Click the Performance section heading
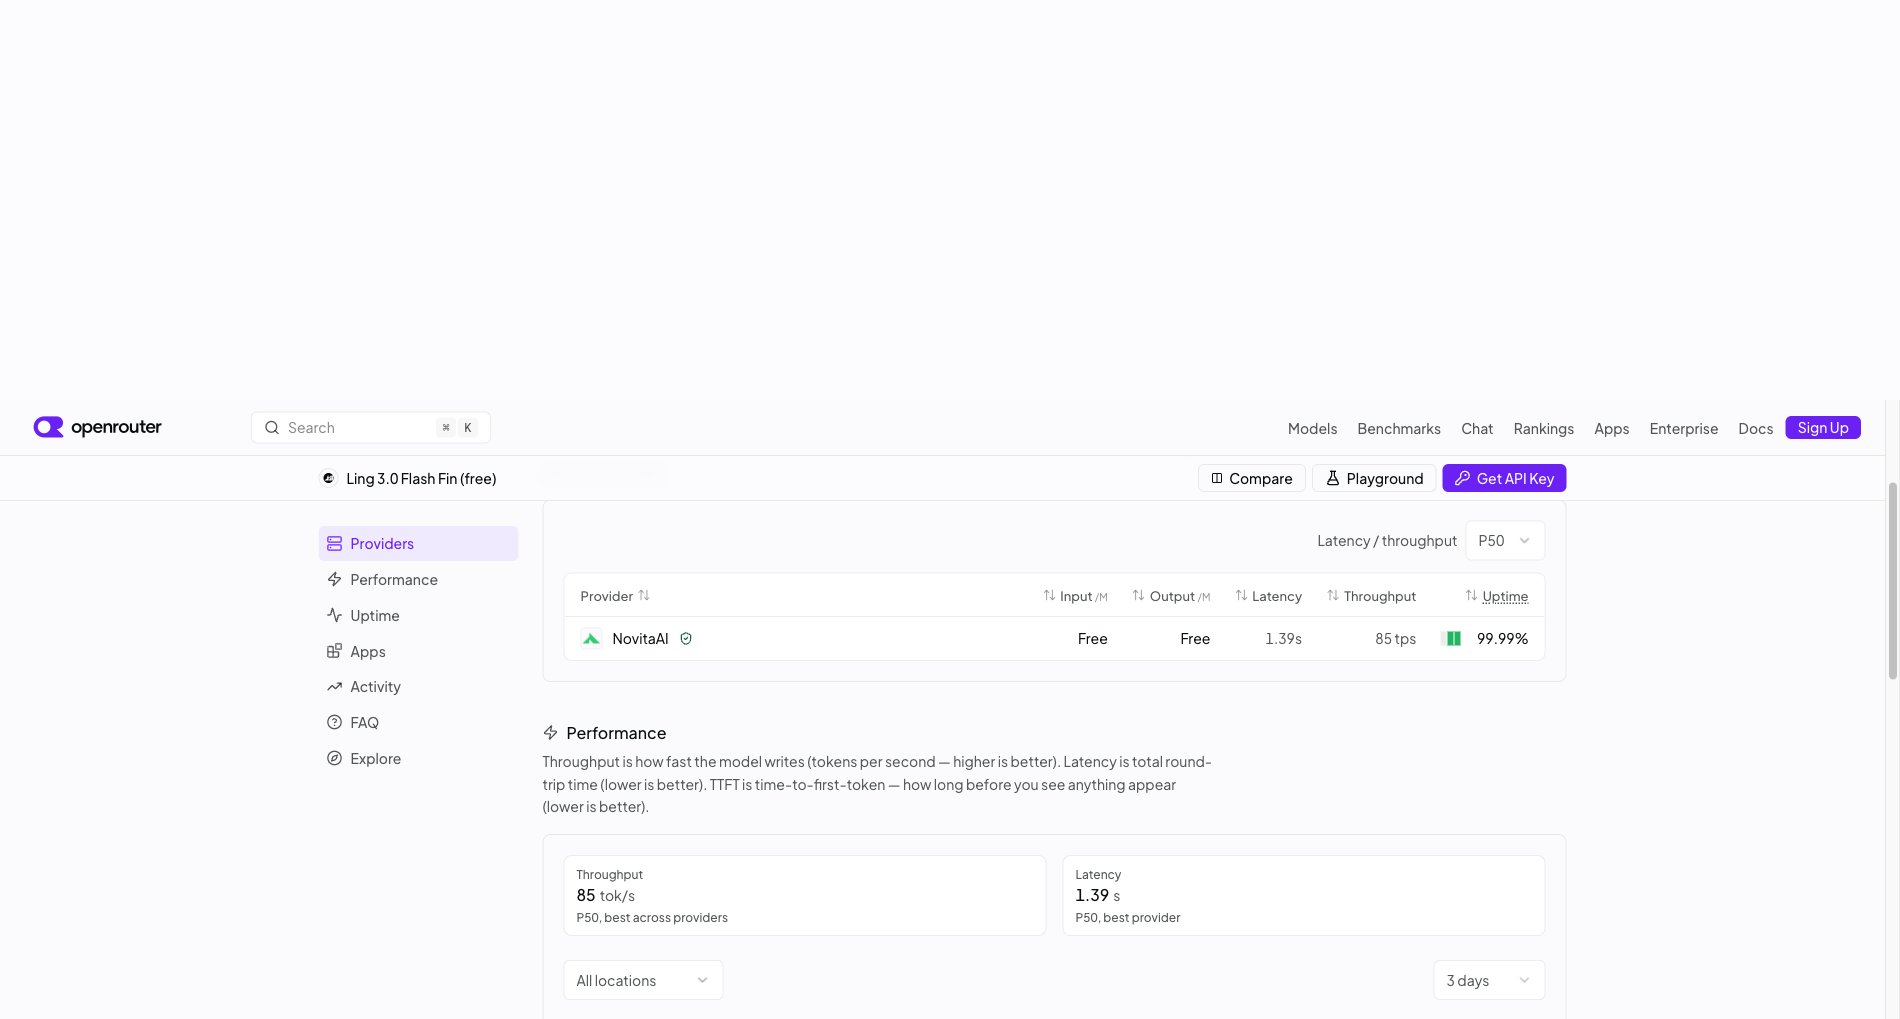 tap(616, 733)
